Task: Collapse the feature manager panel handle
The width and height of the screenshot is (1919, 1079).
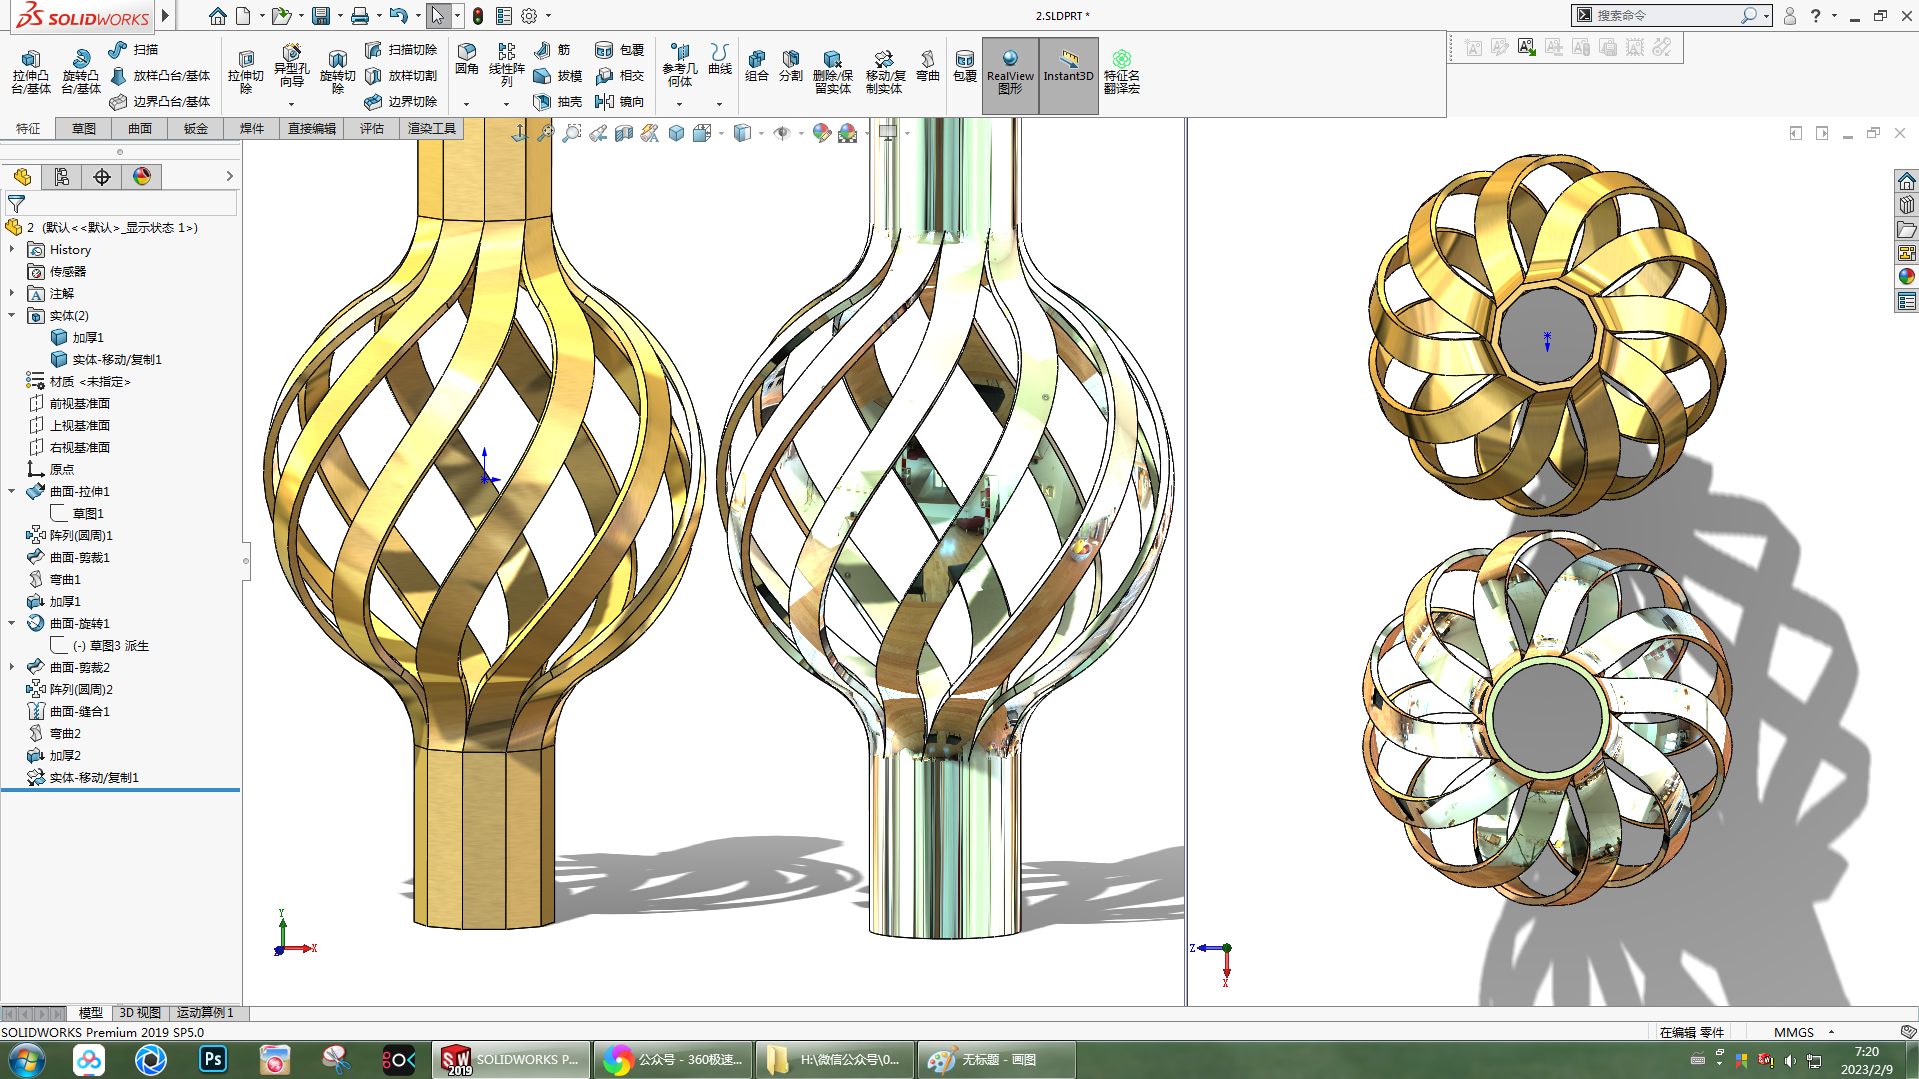Action: coord(246,561)
